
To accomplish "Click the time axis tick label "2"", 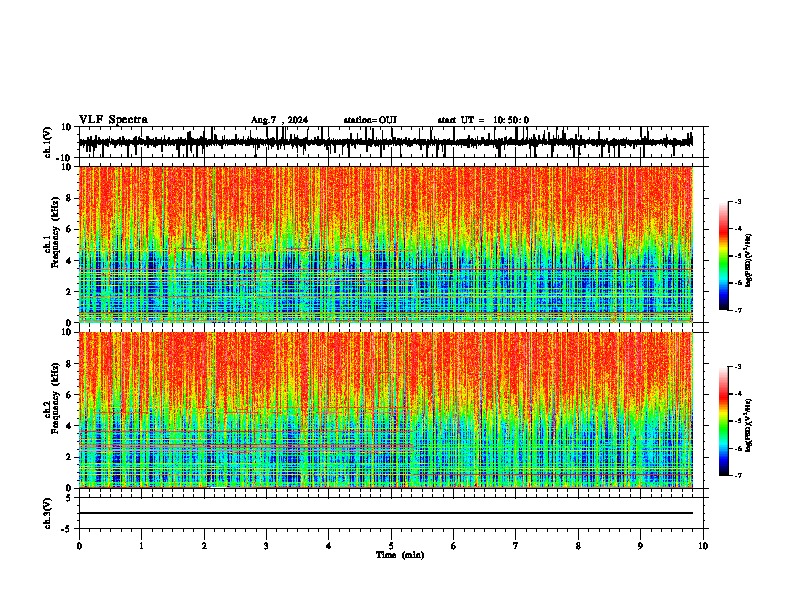I will 204,546.
